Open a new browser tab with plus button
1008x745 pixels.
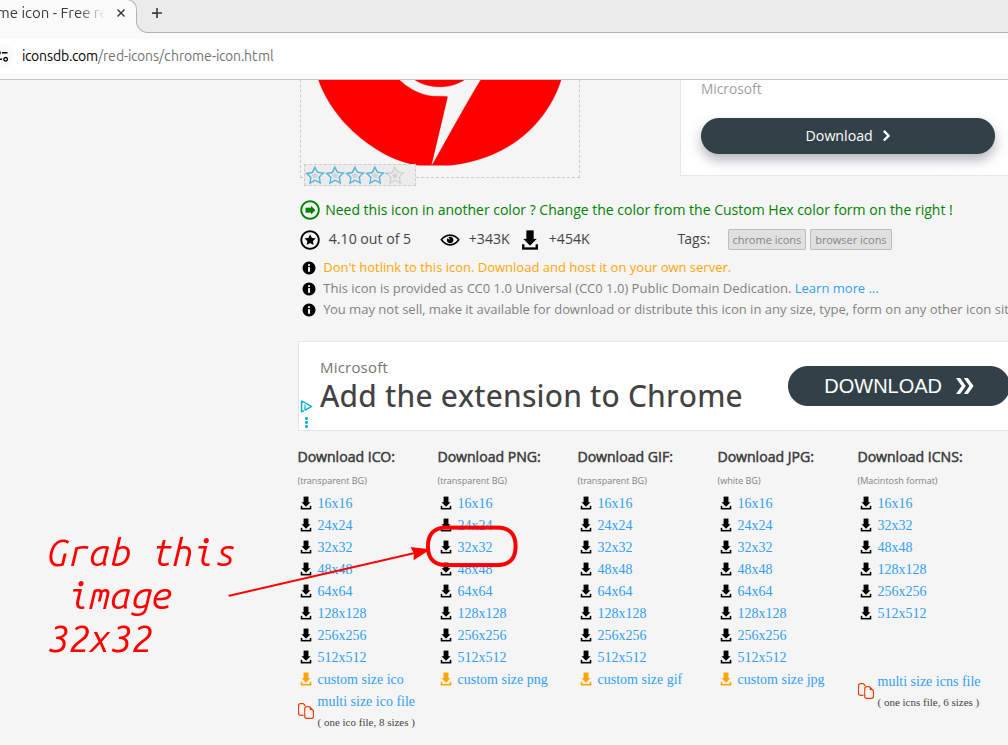156,13
